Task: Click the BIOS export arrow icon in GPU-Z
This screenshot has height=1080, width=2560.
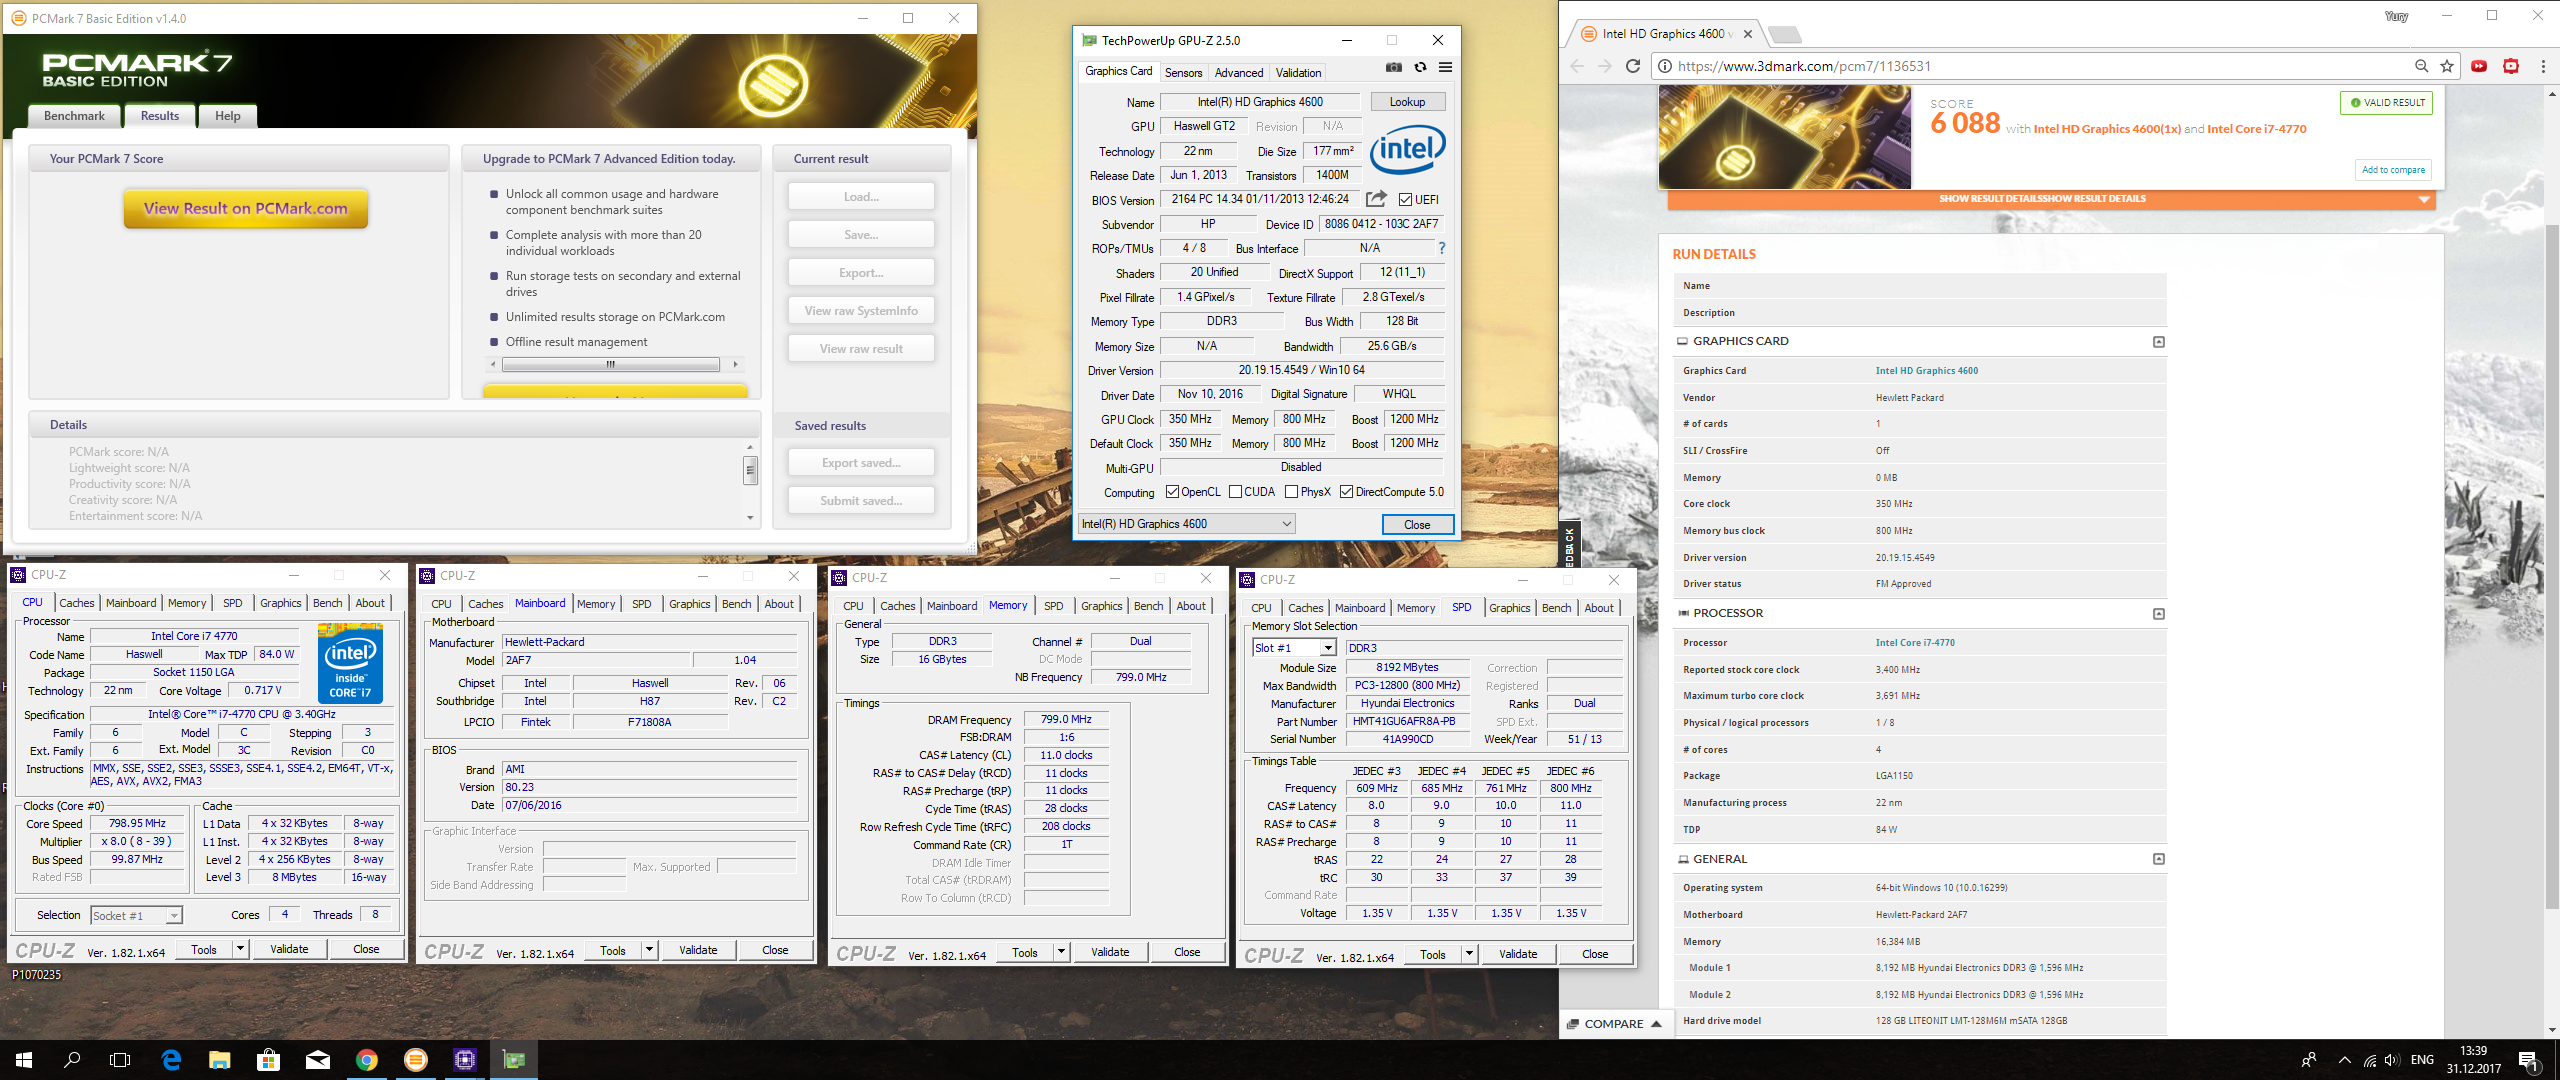Action: (x=1376, y=199)
